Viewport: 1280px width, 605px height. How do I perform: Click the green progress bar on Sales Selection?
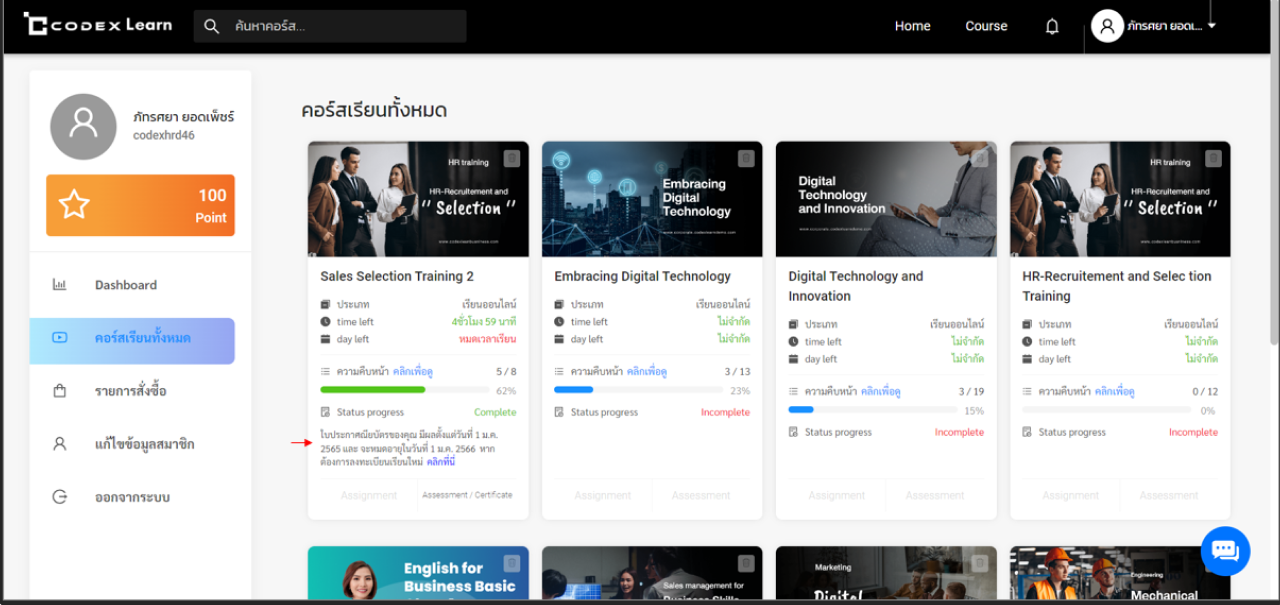click(x=373, y=390)
